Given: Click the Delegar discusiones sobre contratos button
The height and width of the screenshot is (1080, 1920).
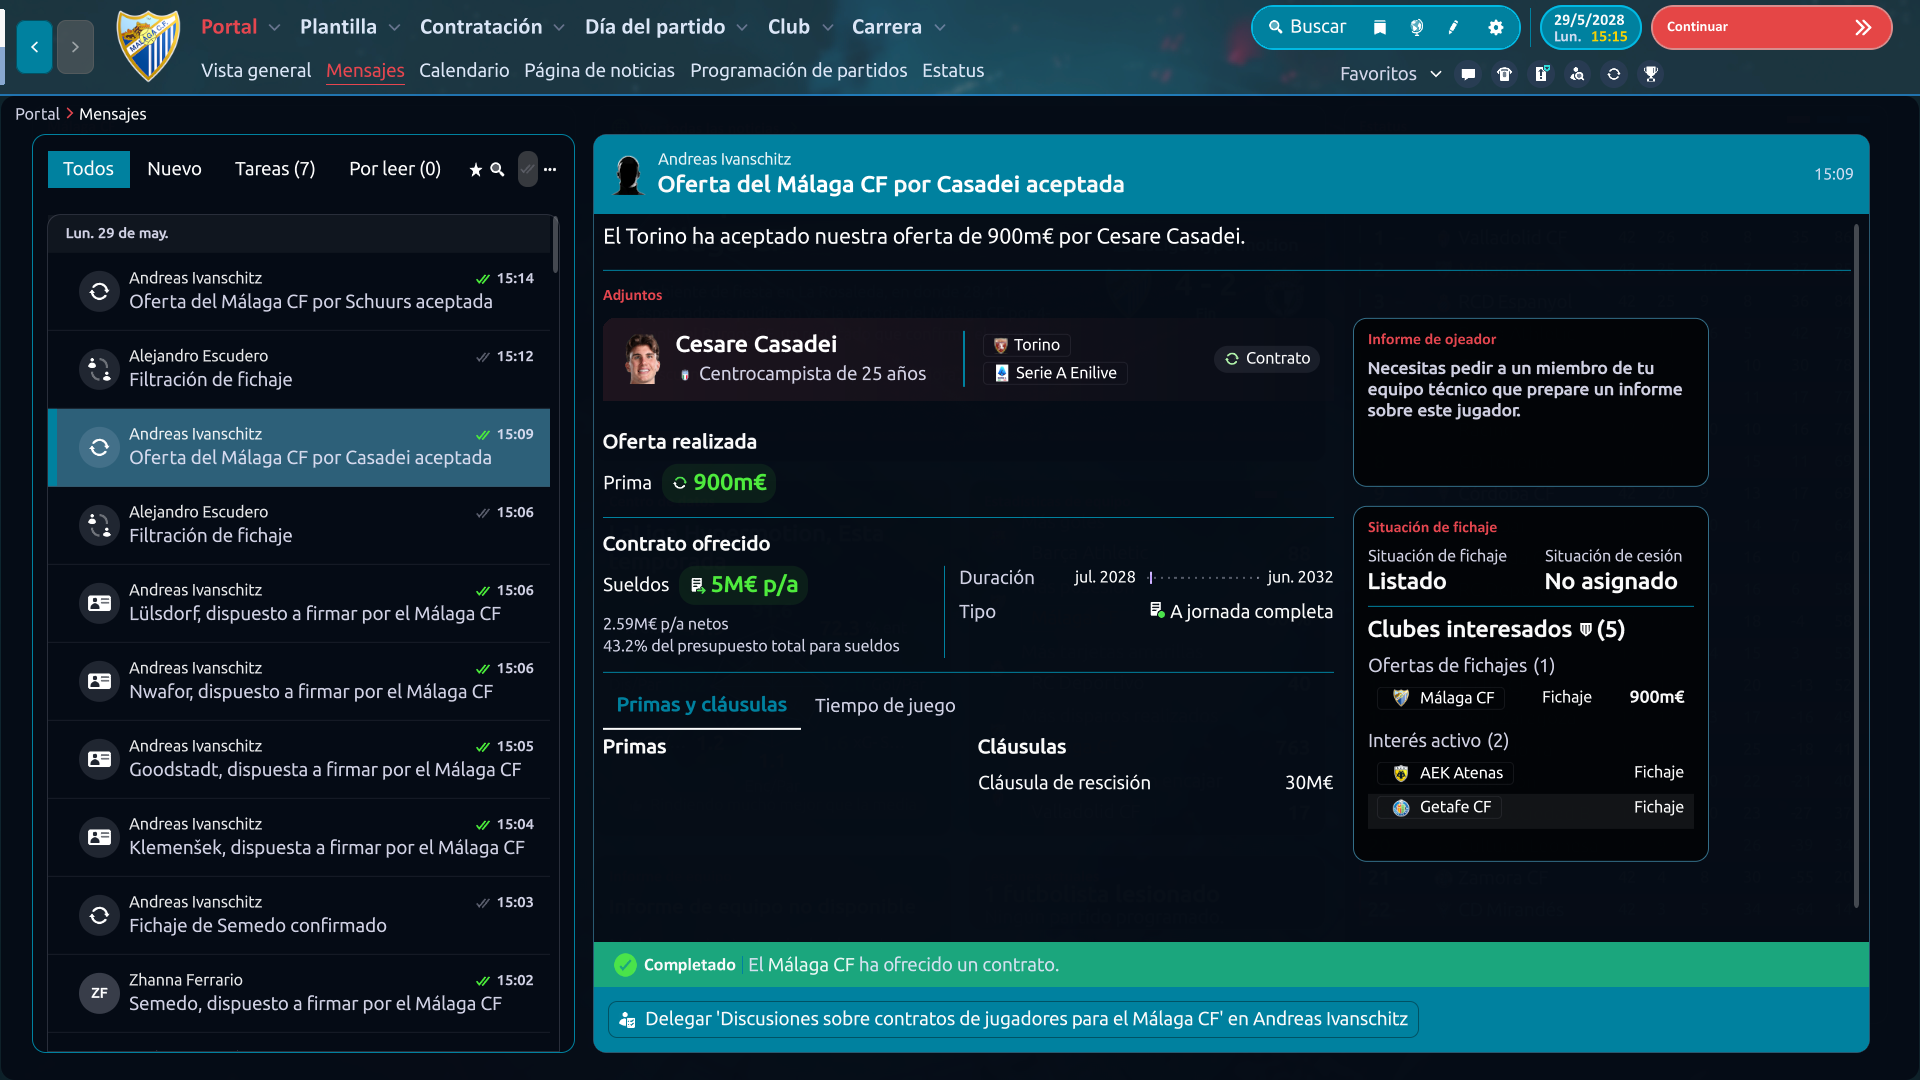Looking at the screenshot, I should click(1013, 1019).
